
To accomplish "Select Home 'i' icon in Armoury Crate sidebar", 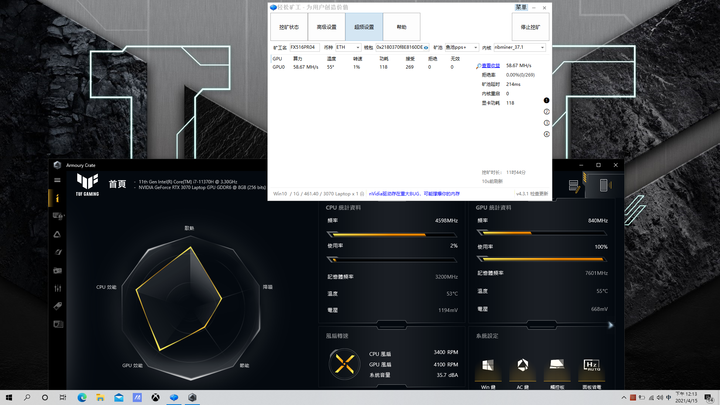I will pyautogui.click(x=57, y=198).
